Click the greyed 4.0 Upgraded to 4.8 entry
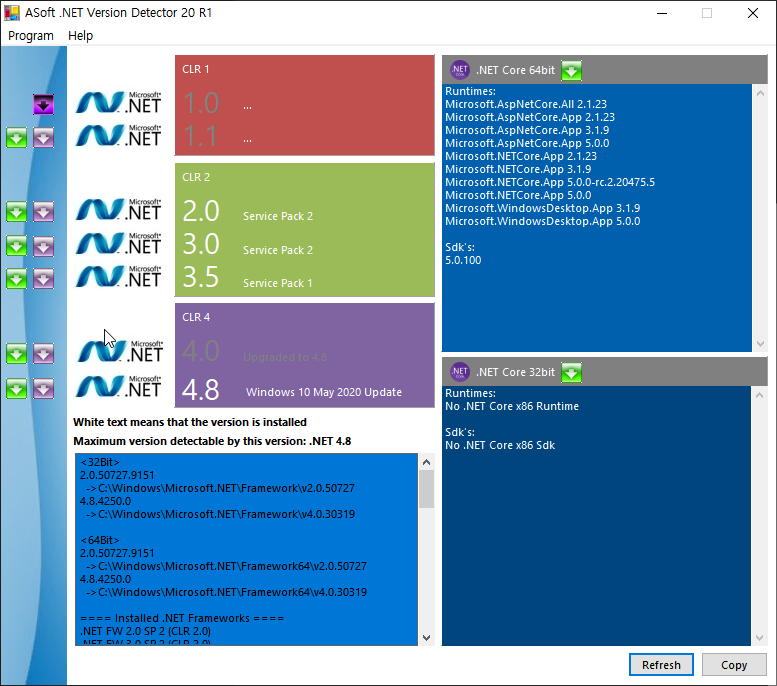 [x=254, y=352]
